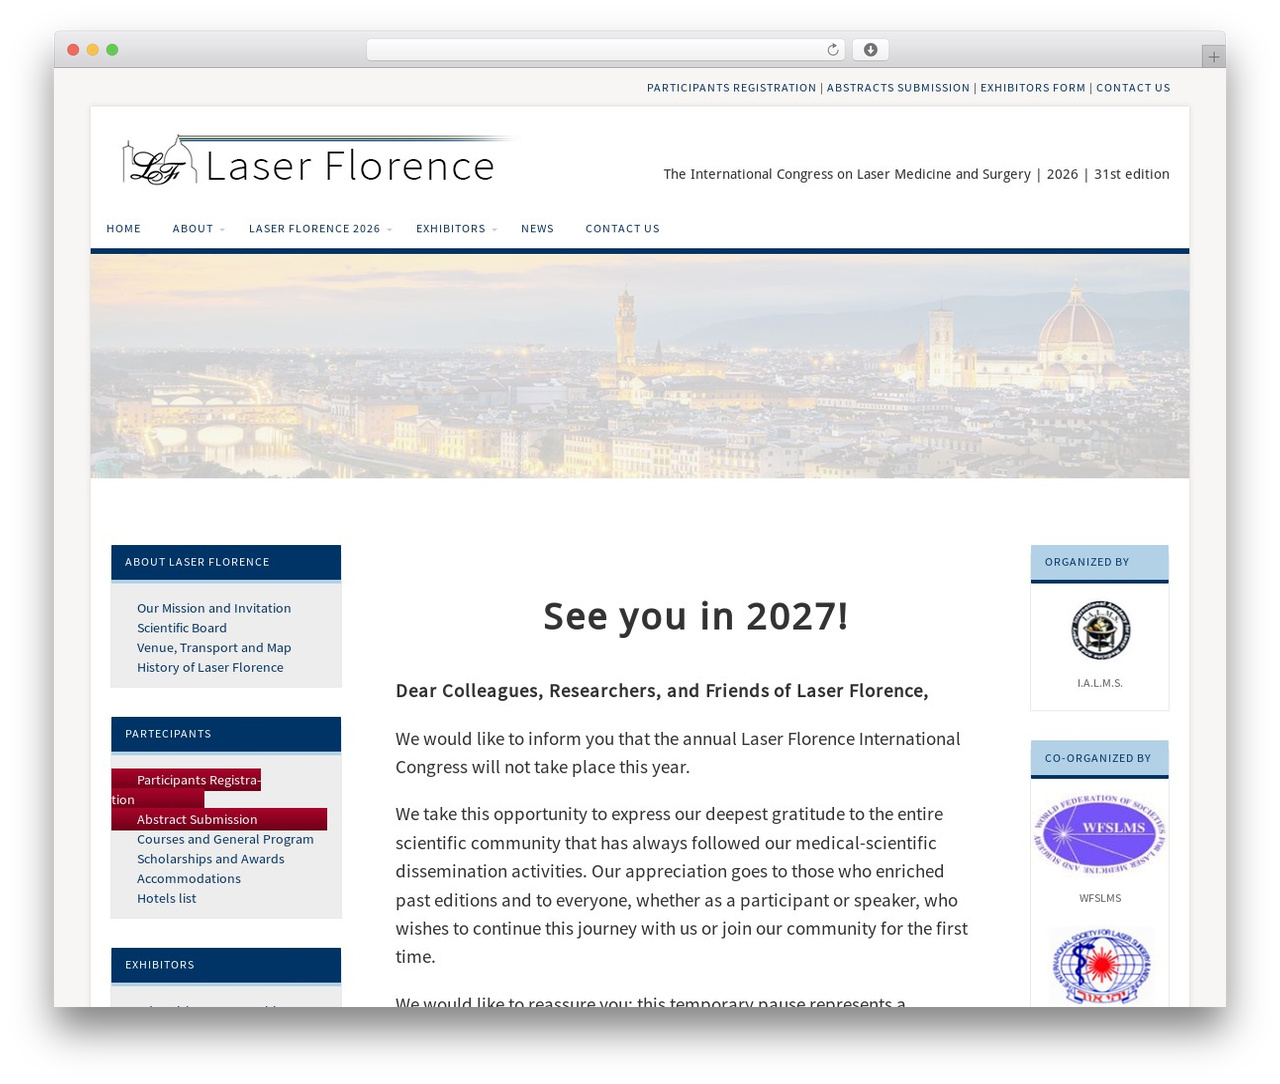Viewport: 1280px width, 1084px height.
Task: Click the WFSLMS caption text
Action: 1100,898
